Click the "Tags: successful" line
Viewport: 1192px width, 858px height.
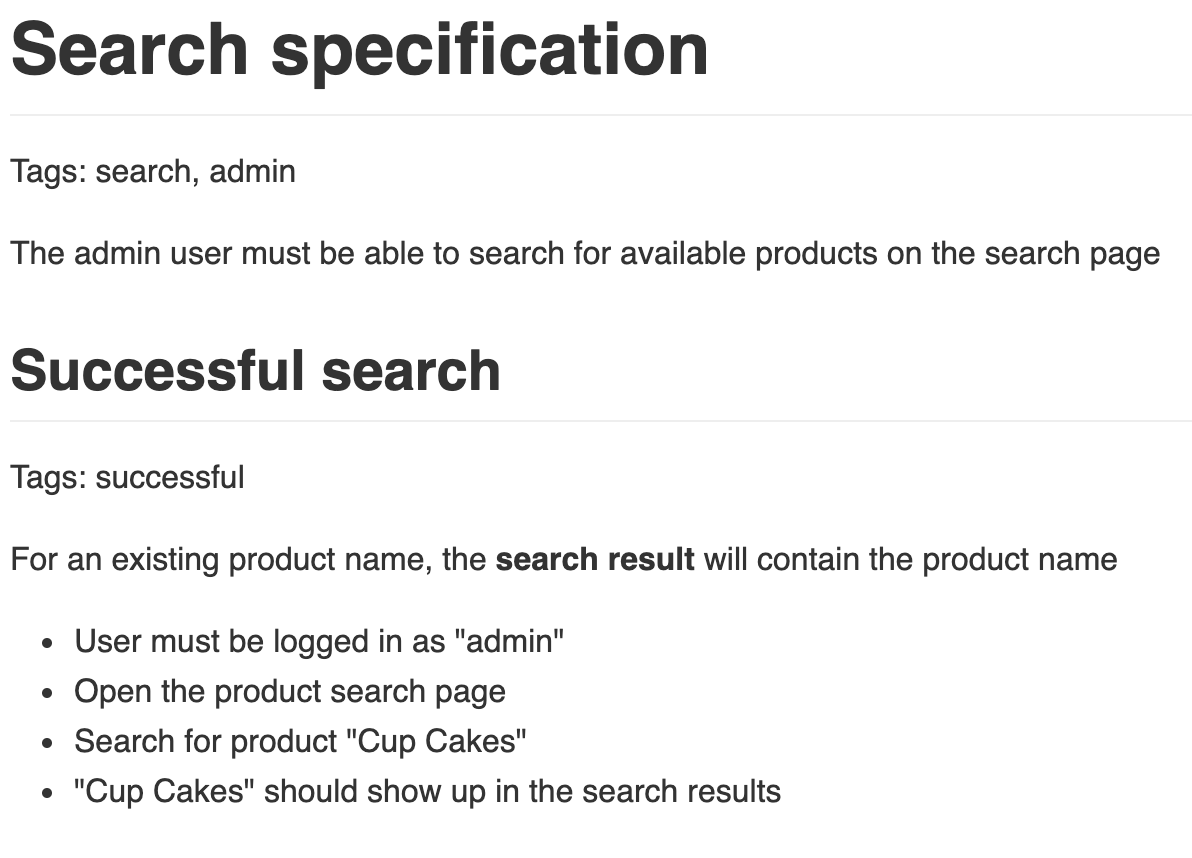[x=127, y=477]
